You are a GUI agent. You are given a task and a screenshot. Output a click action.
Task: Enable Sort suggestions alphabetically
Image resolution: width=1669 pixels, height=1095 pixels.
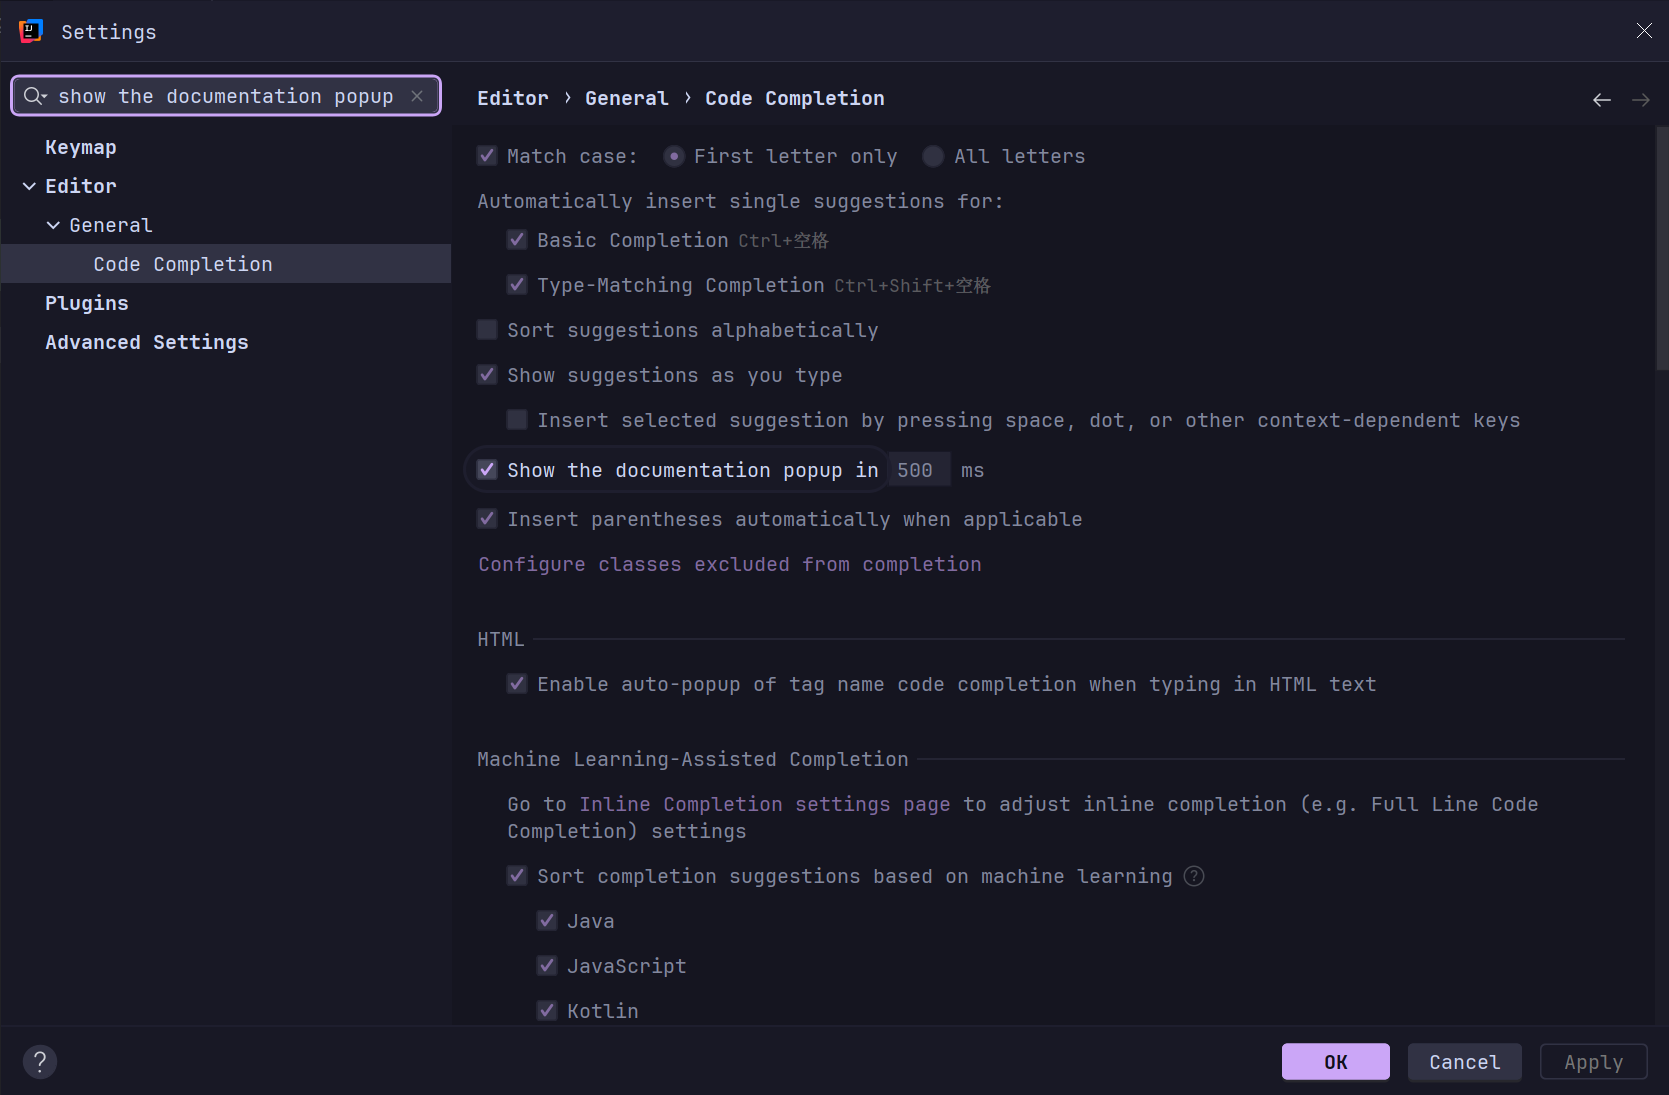(486, 329)
